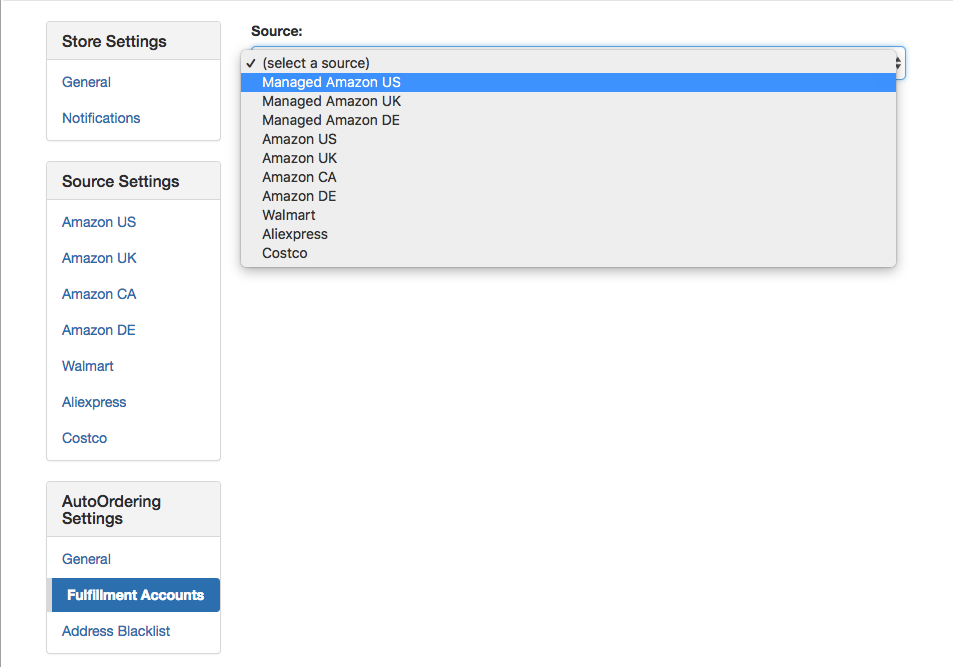Viewport: 953px width, 667px height.
Task: Choose Costco from the source dropdown
Action: point(568,253)
